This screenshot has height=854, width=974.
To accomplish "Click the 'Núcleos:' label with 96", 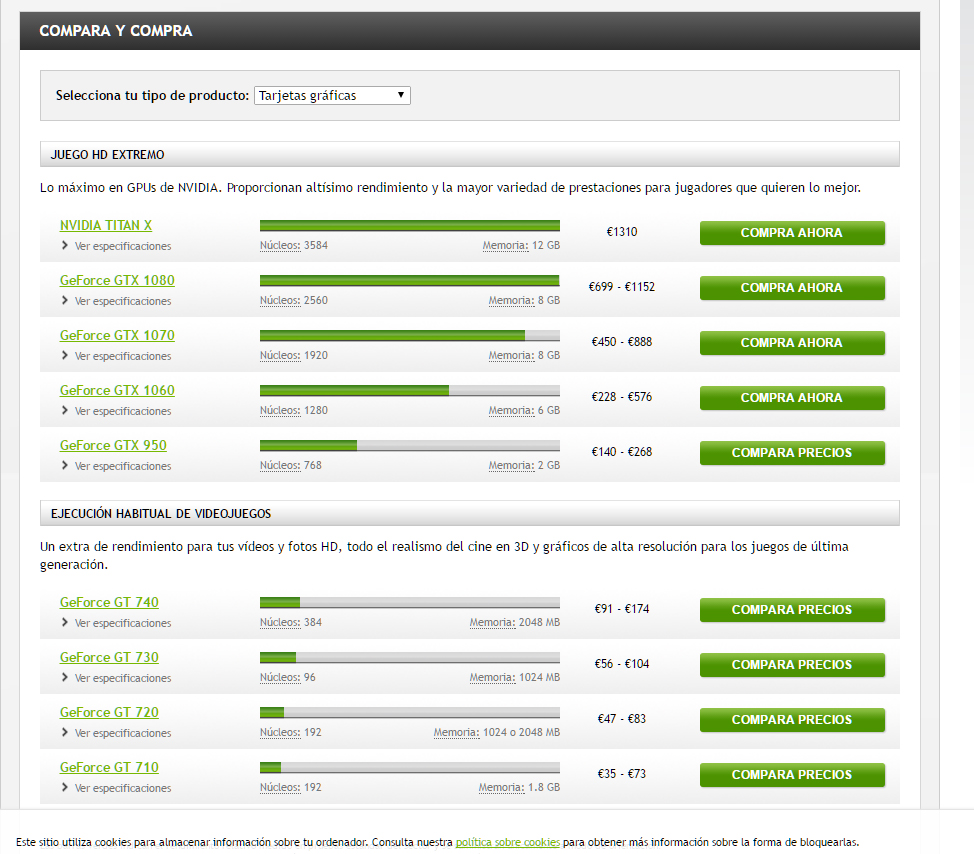I will tap(280, 677).
